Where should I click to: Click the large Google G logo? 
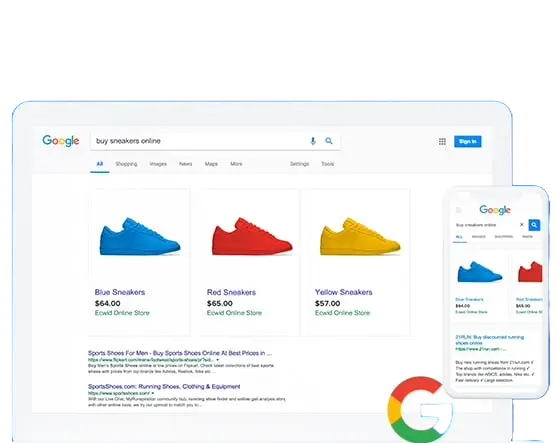click(420, 409)
